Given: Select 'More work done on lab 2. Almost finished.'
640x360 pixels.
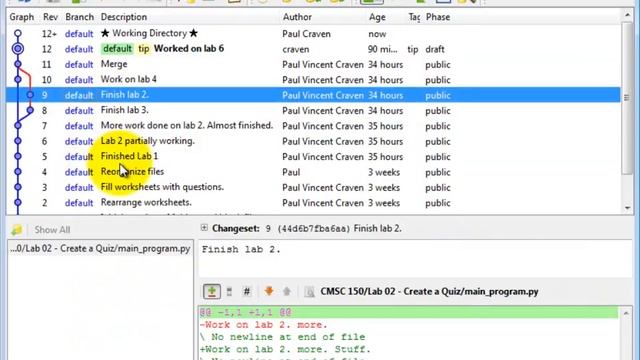Looking at the screenshot, I should tap(313, 126).
